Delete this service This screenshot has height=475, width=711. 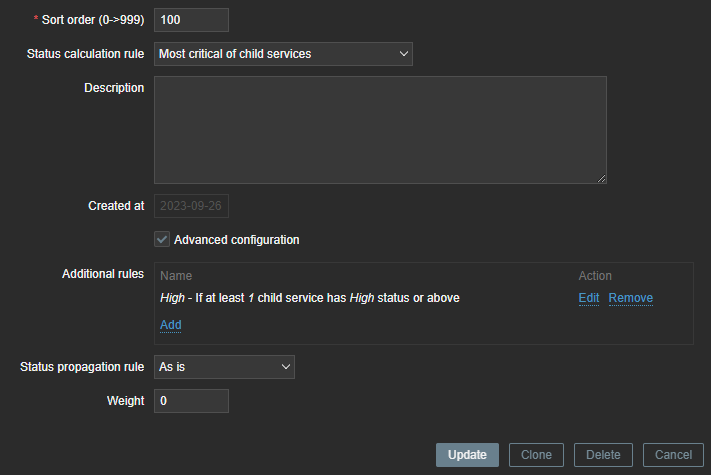[603, 455]
